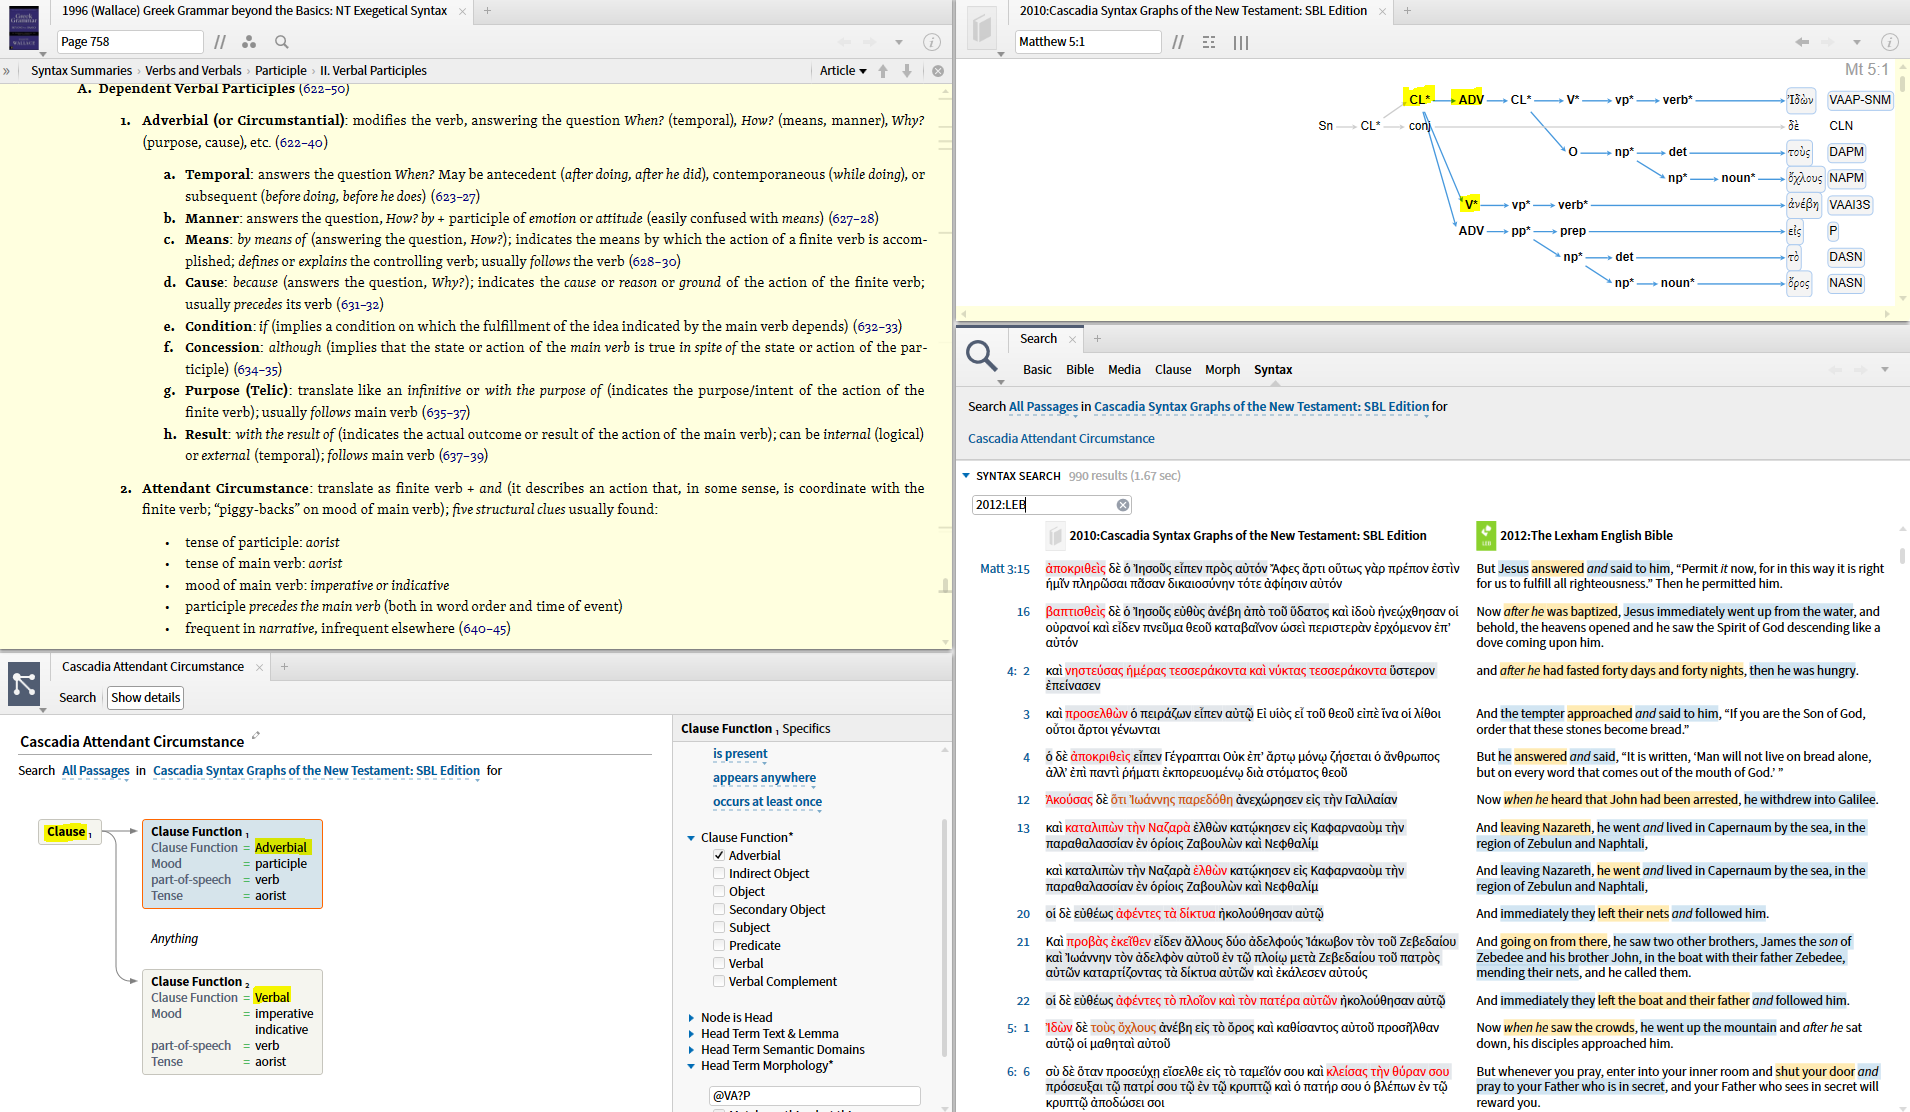
Task: Expand table of contents chevron in Greek Grammar
Action: pos(7,71)
